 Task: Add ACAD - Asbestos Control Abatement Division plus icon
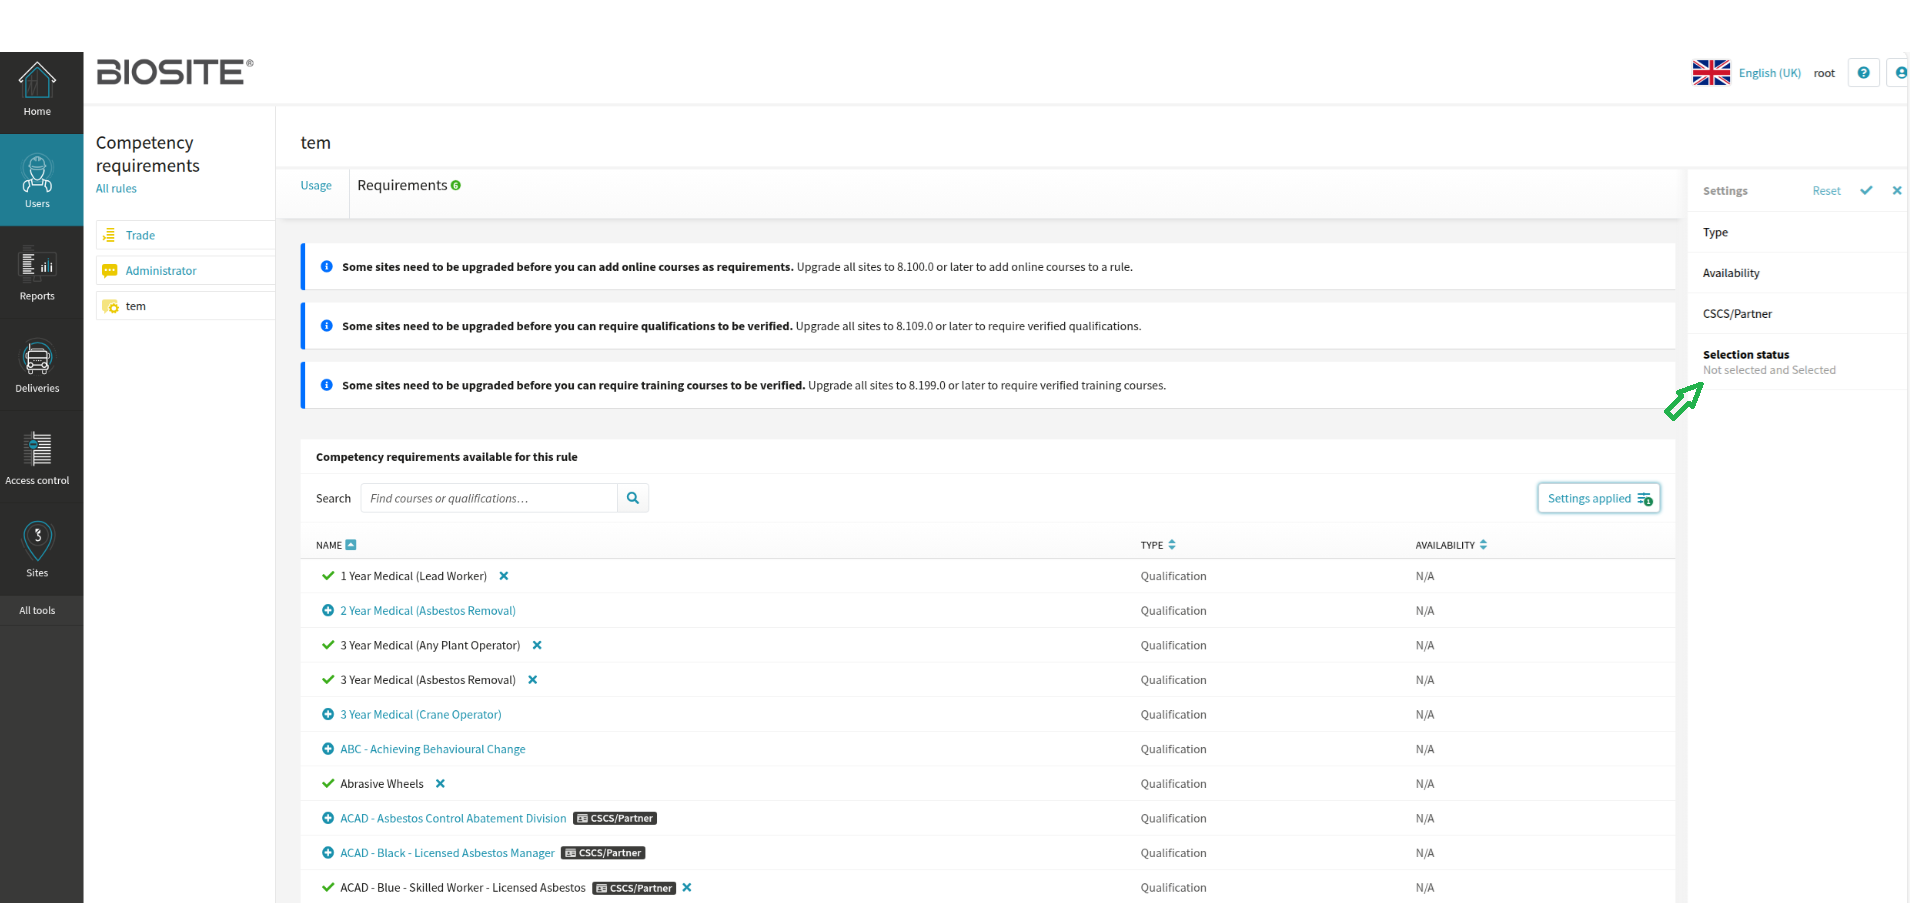point(328,818)
